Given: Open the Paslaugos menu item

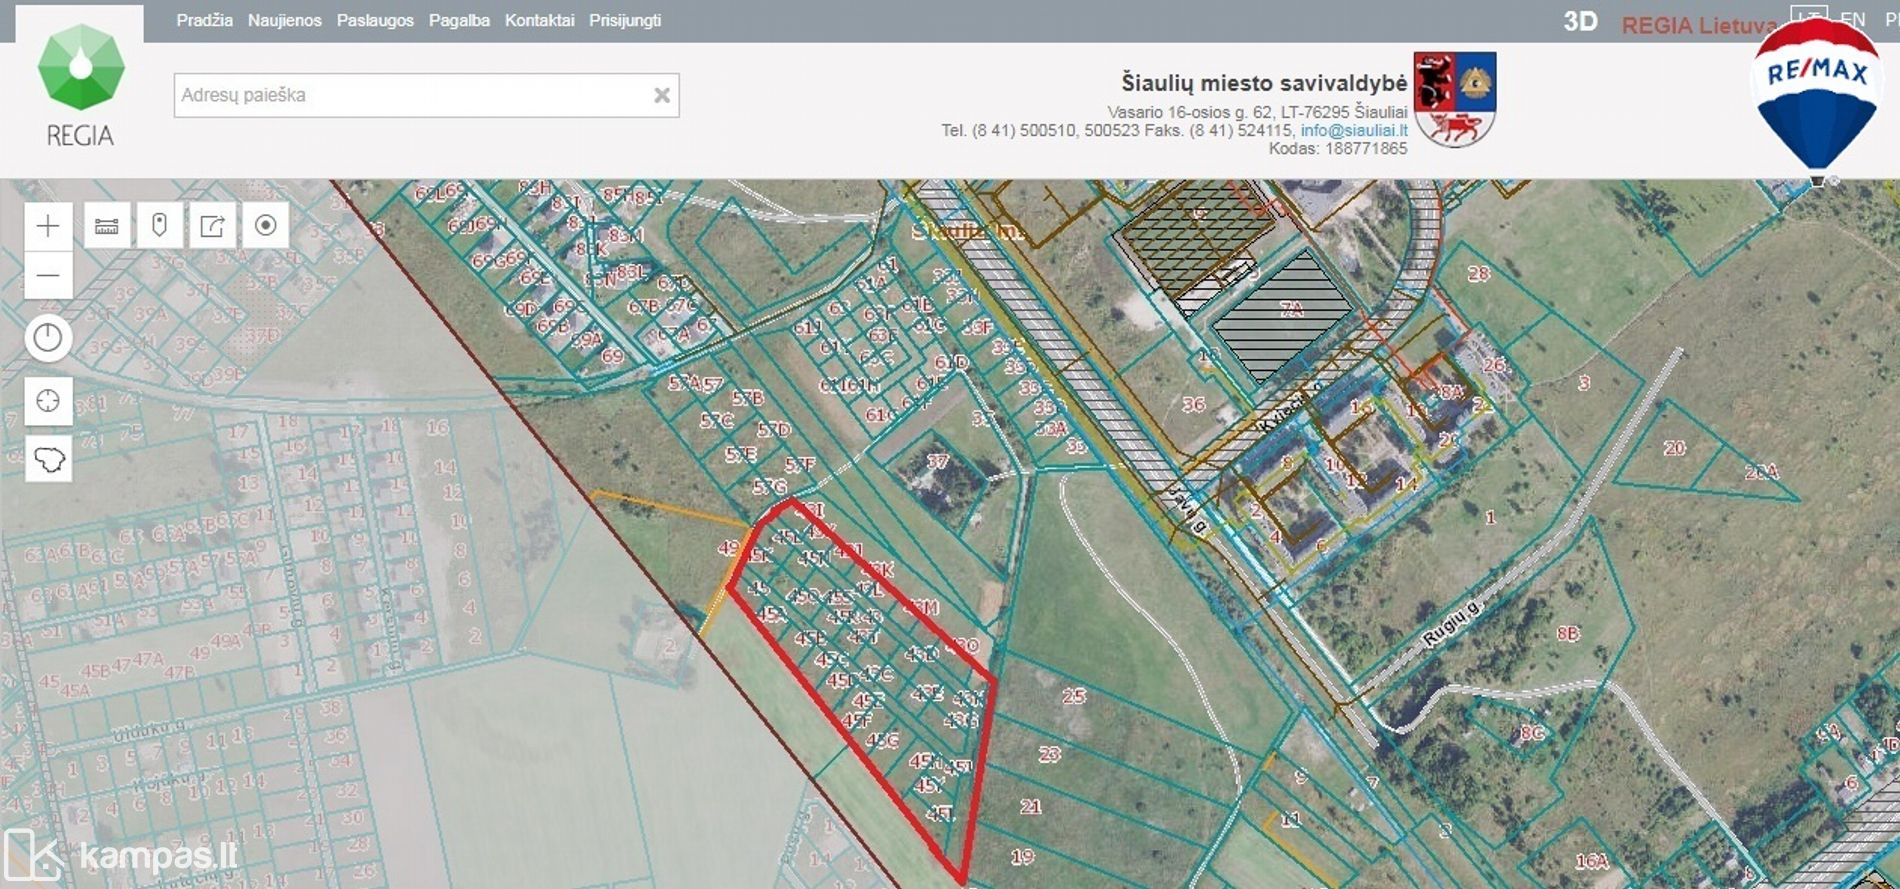Looking at the screenshot, I should 375,20.
